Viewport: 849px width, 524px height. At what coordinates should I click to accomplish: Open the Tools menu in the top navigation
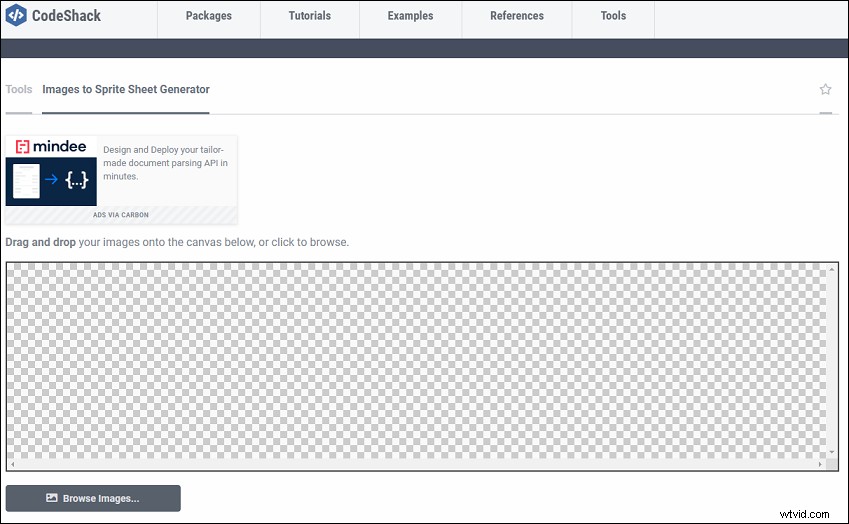613,16
